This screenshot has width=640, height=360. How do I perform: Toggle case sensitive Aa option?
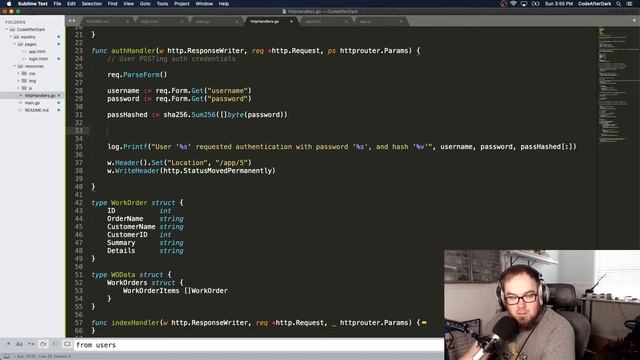tap(19, 344)
